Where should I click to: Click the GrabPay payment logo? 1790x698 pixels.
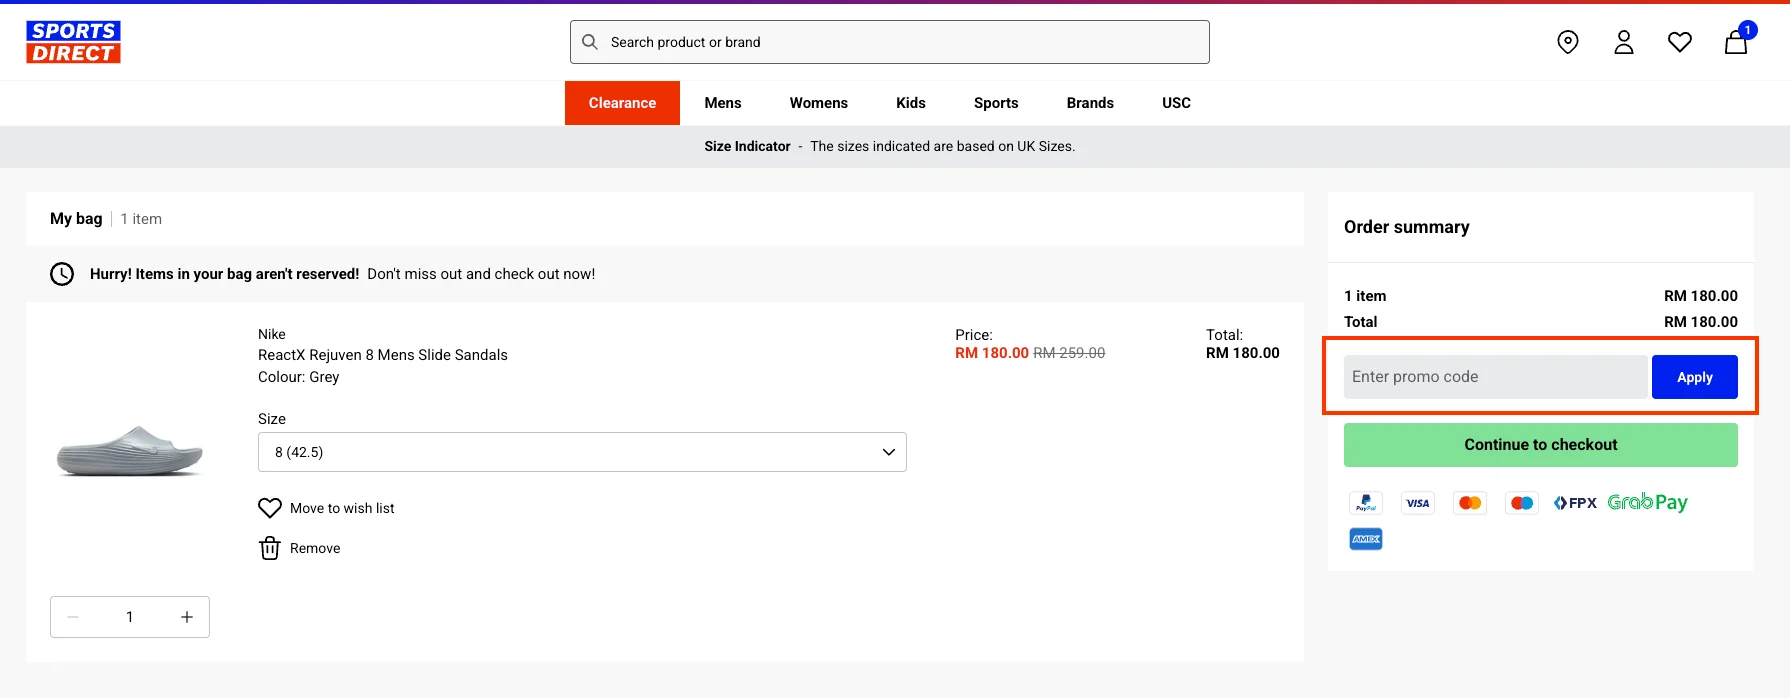click(1648, 503)
